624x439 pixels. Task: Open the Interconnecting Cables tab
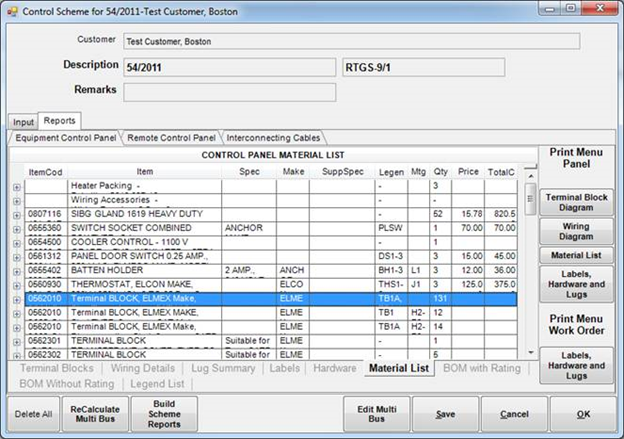click(x=273, y=137)
